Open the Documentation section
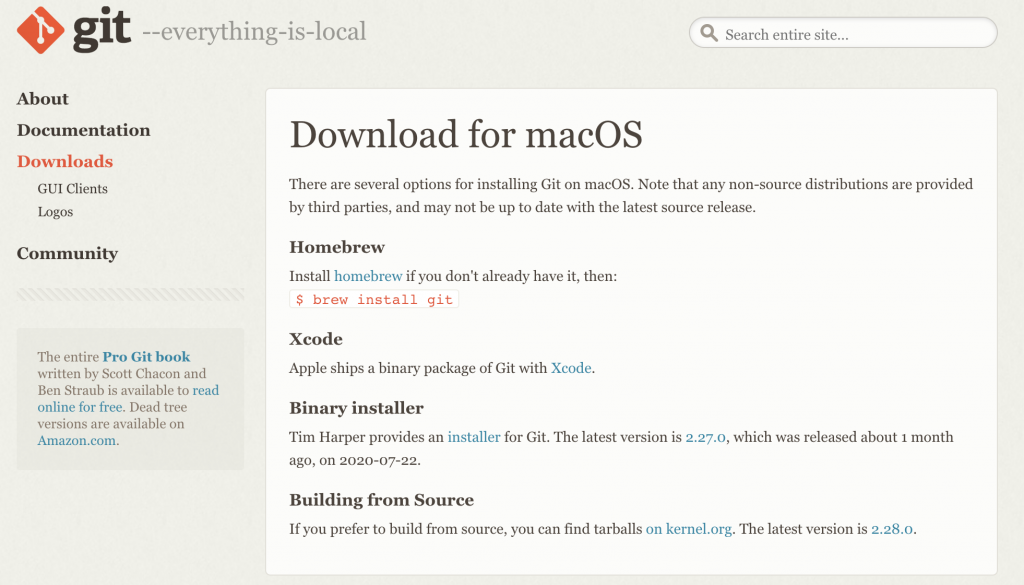 coord(84,130)
